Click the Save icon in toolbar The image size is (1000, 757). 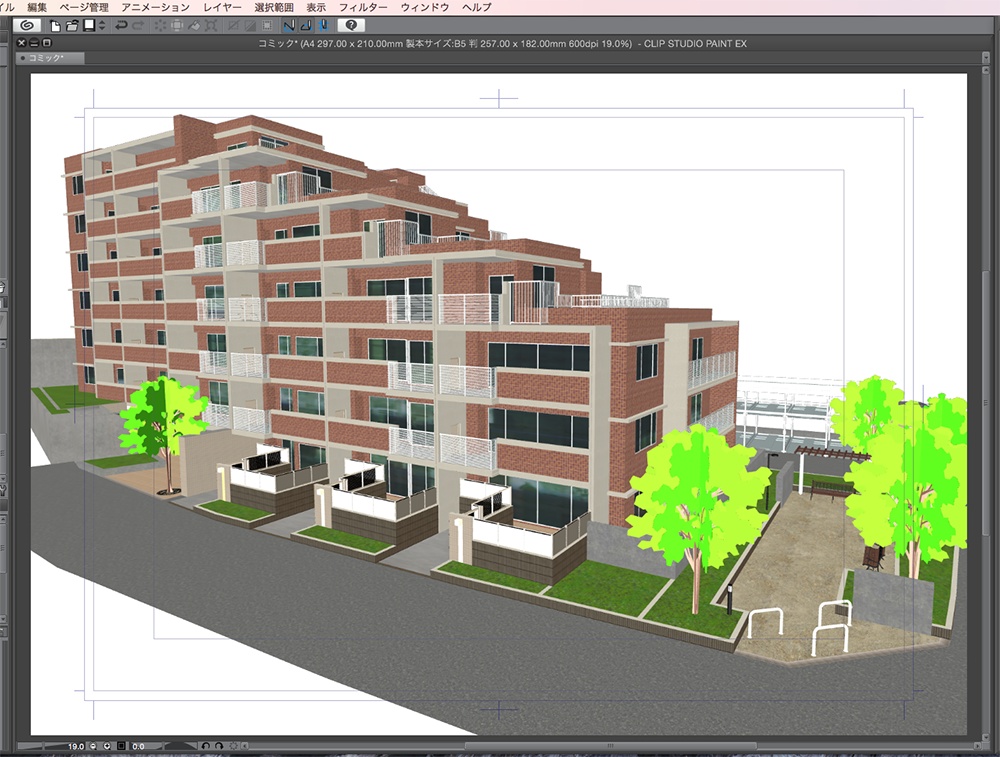[89, 26]
